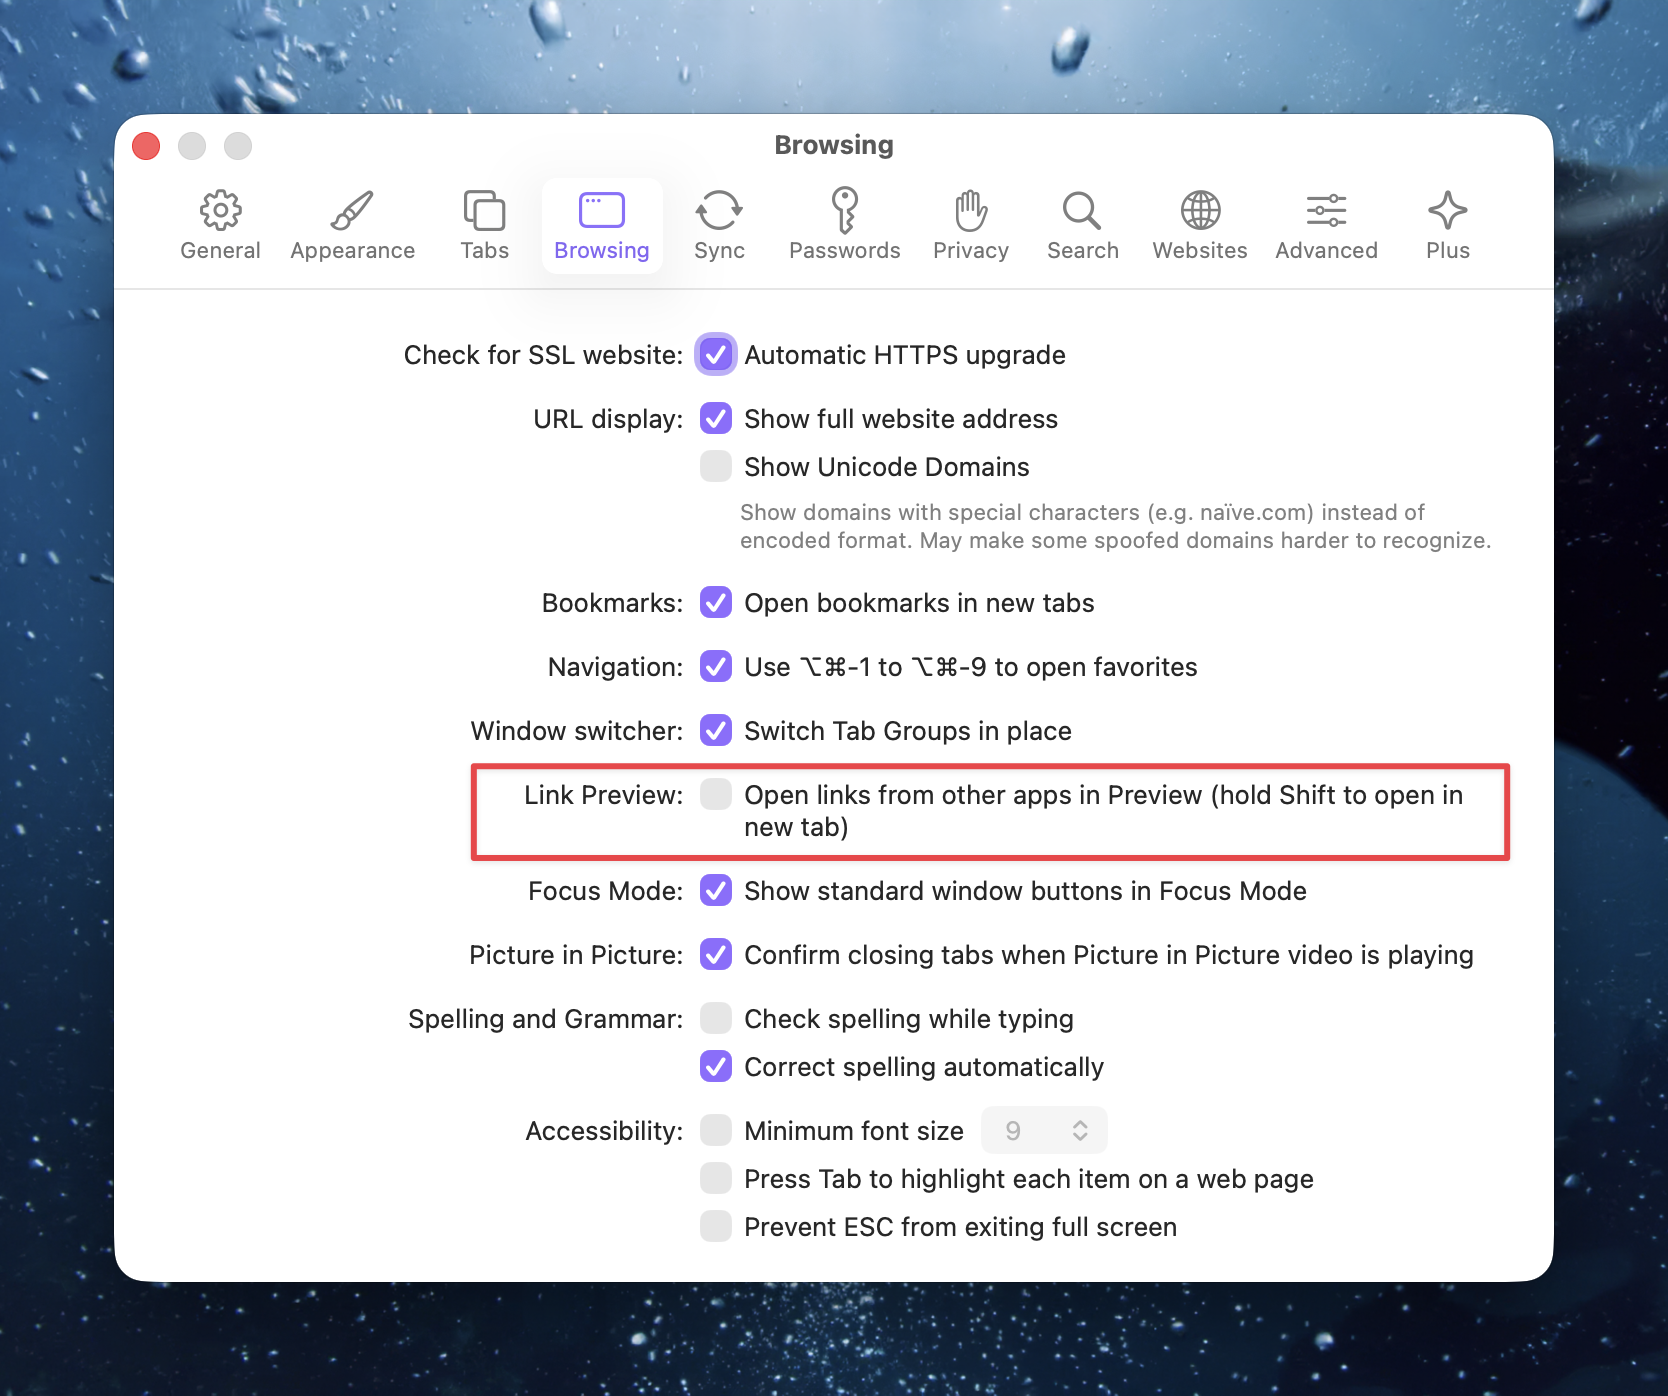Open the Sync settings icon
The width and height of the screenshot is (1668, 1396).
pos(719,211)
